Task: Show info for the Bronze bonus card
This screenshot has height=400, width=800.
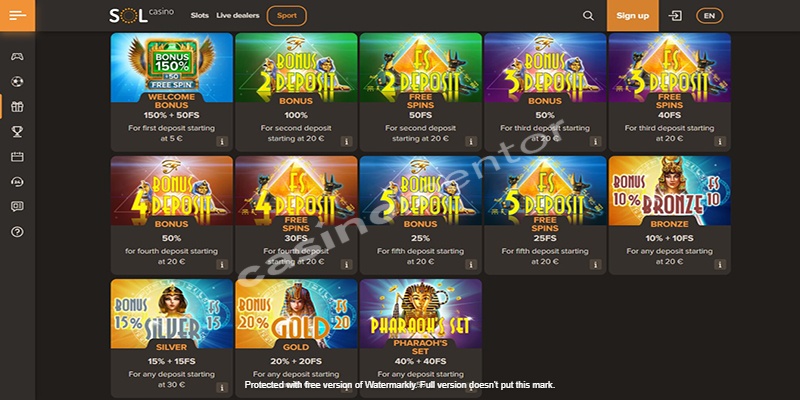Action: (x=720, y=264)
